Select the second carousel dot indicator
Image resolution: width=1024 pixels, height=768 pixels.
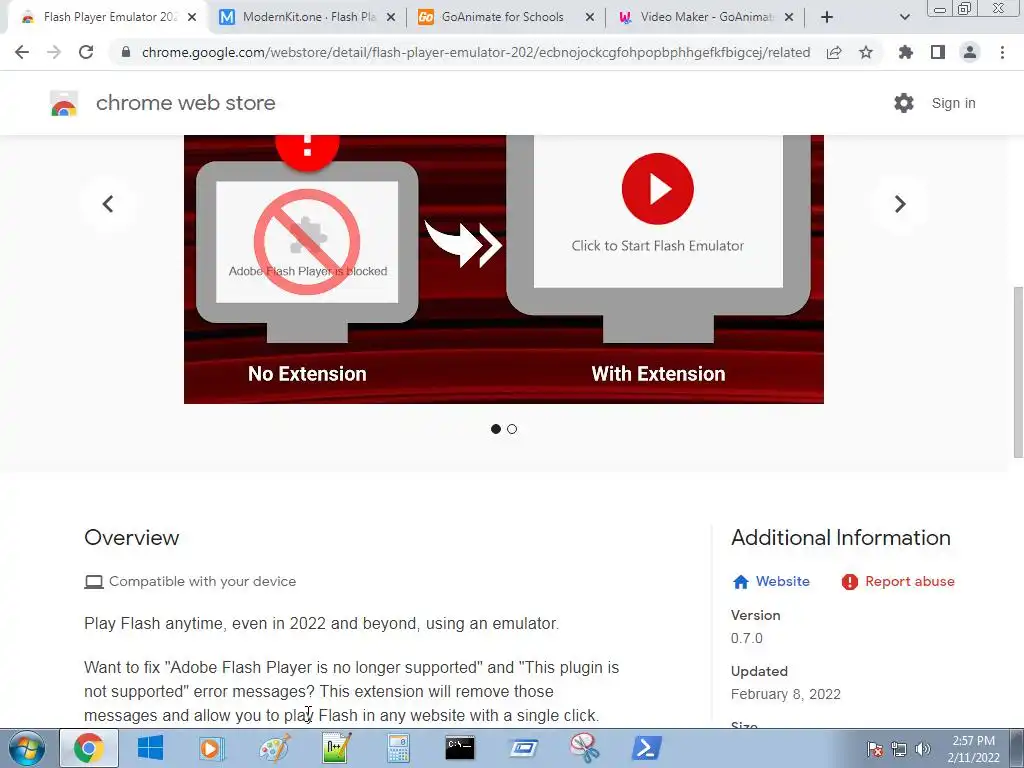(x=512, y=429)
